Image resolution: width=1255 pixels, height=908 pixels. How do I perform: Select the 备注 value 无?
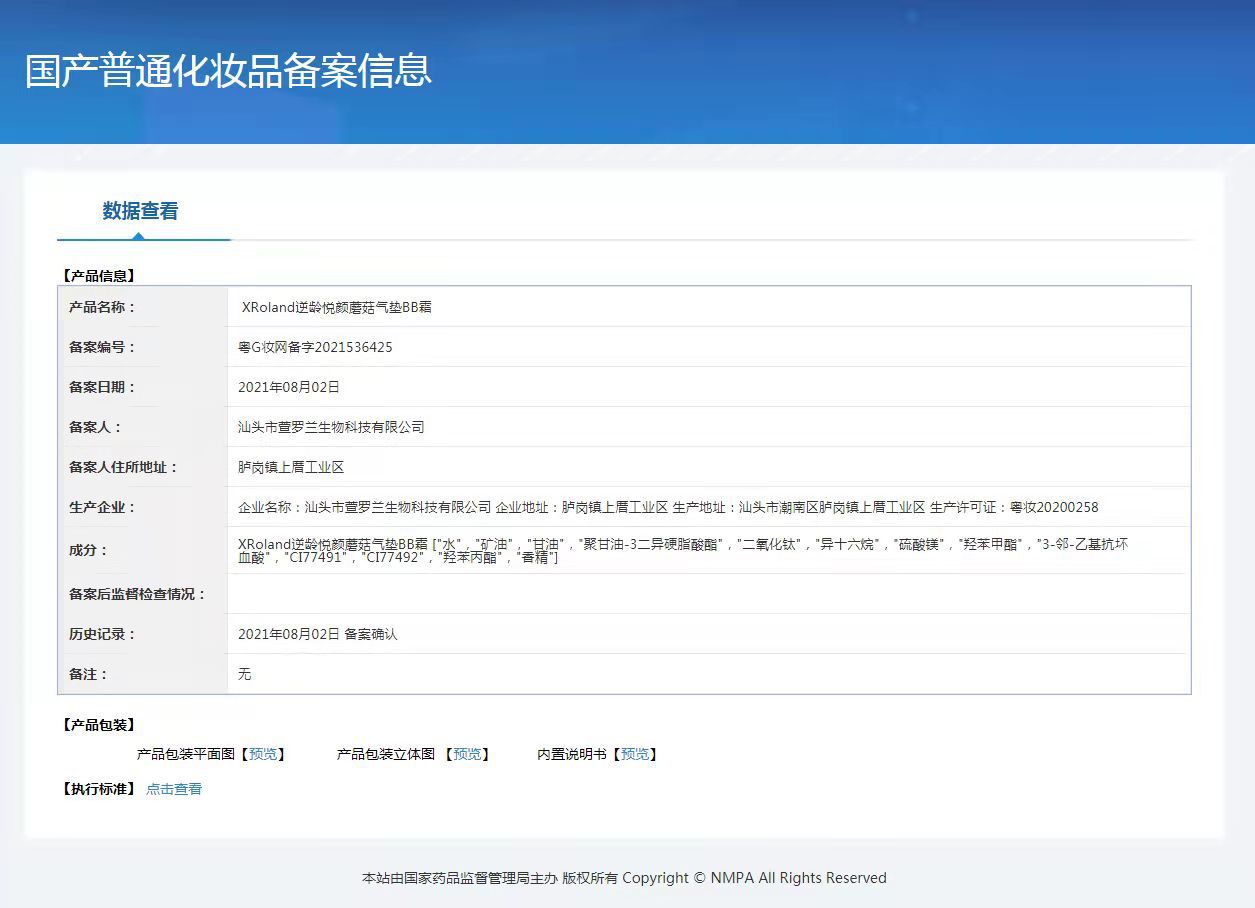click(245, 674)
